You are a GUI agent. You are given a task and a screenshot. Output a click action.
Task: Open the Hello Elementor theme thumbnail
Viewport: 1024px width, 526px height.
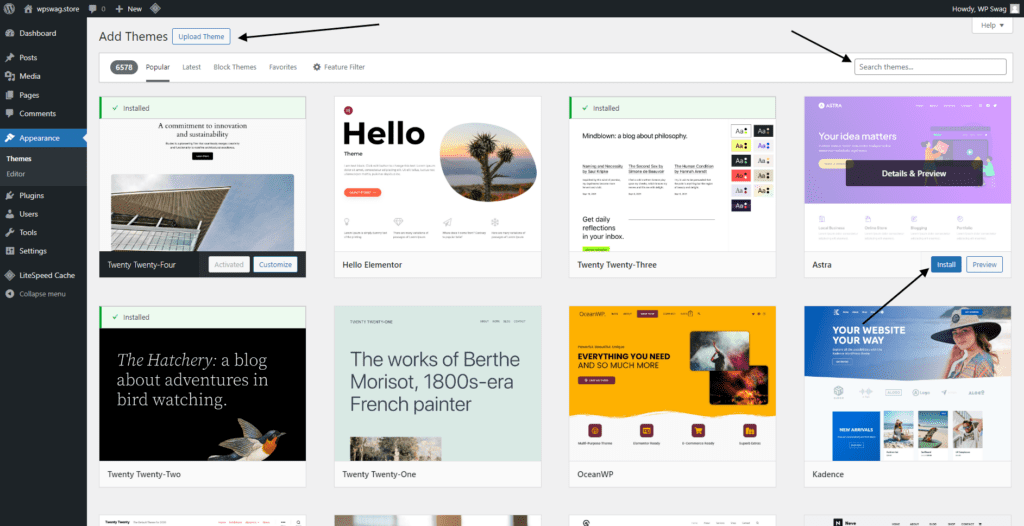(x=451, y=173)
